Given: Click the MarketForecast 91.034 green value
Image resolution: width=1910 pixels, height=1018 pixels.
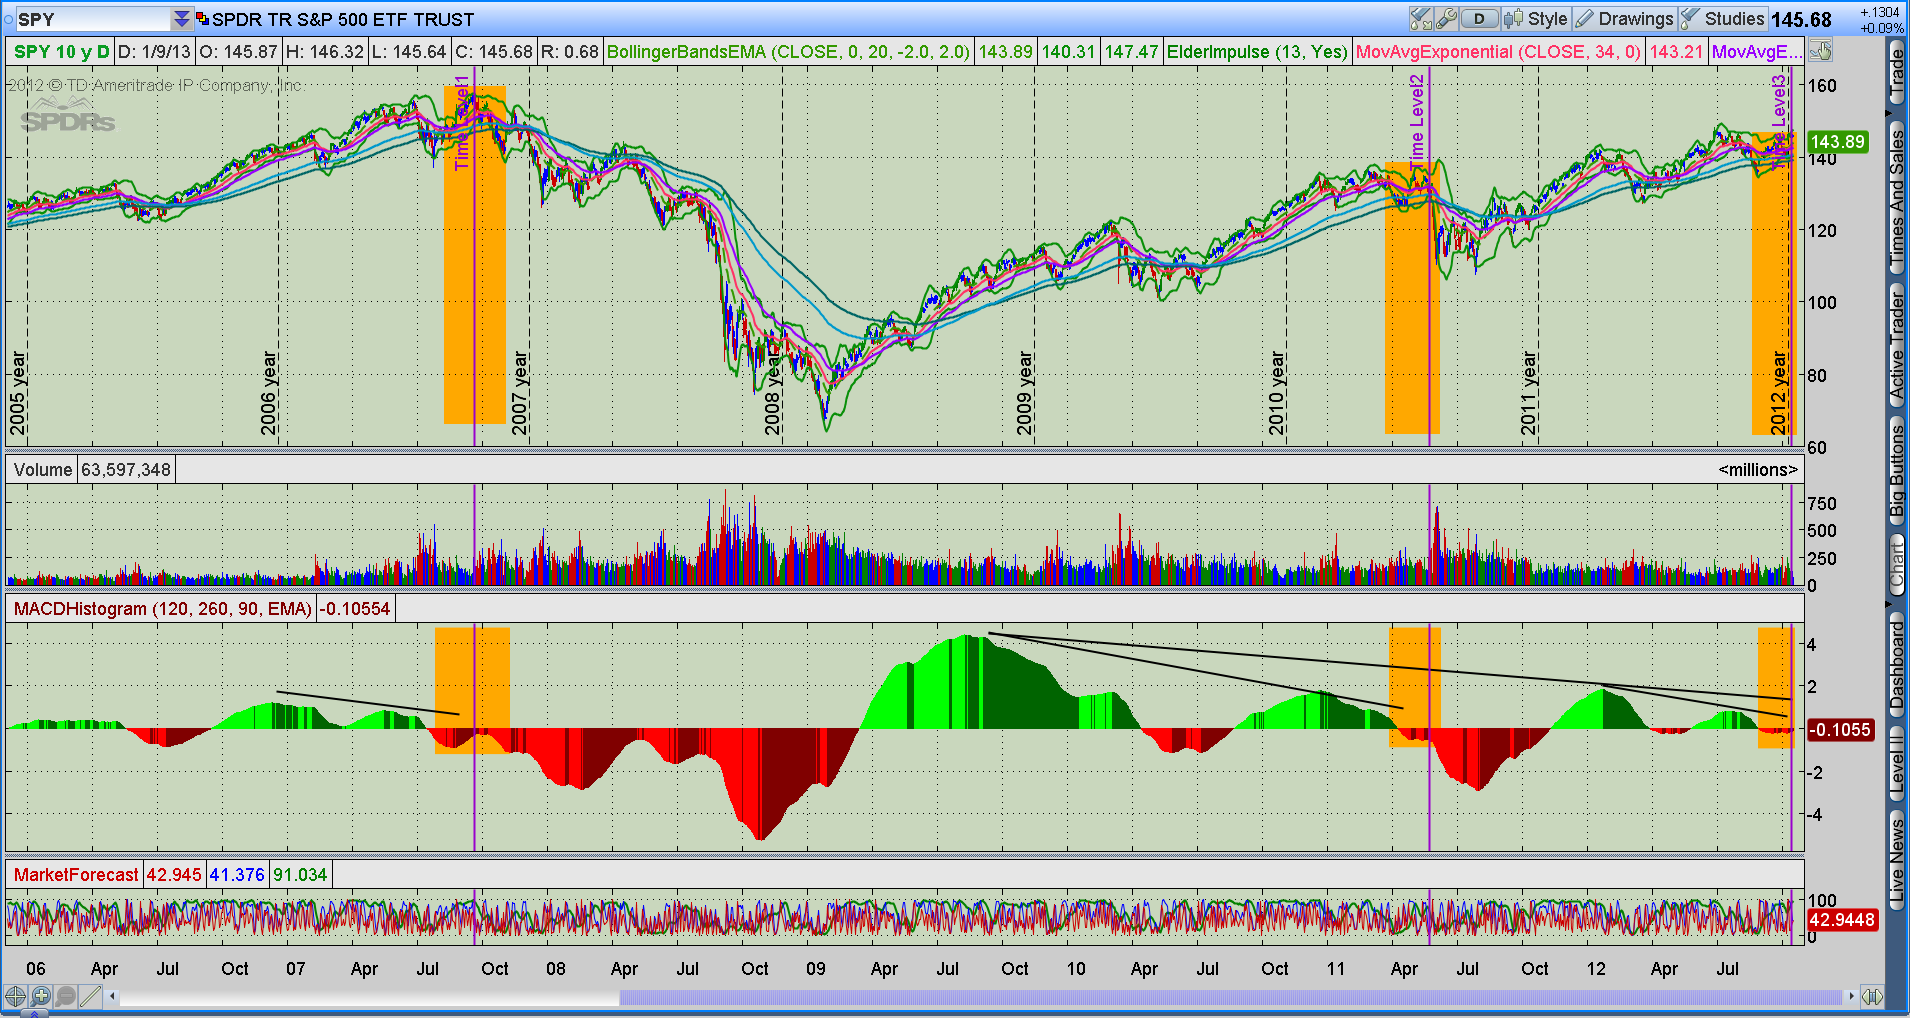Looking at the screenshot, I should 300,875.
